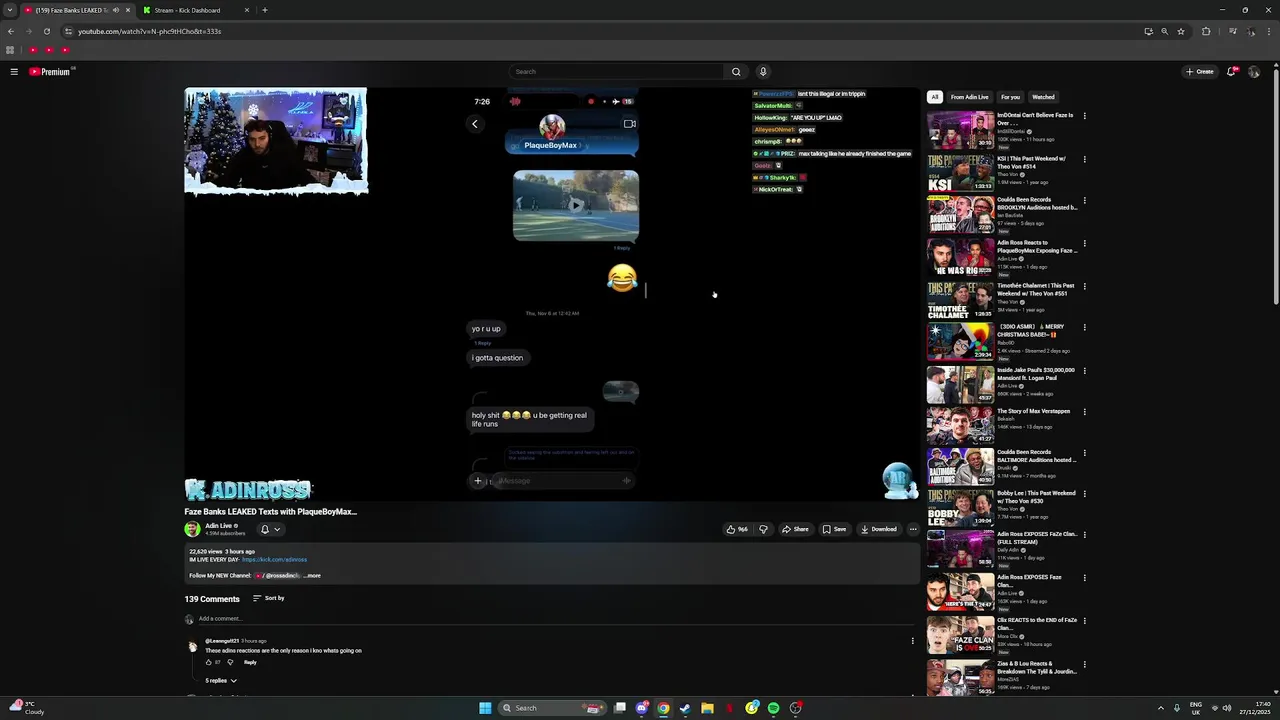Image resolution: width=1280 pixels, height=720 pixels.
Task: Select the Watched chip
Action: [1043, 97]
